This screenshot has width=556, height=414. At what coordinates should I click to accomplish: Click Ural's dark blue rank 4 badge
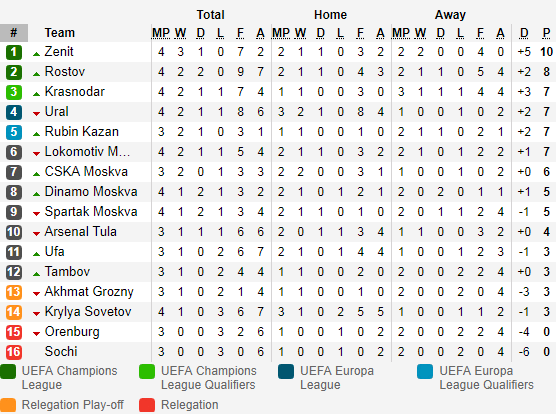pos(14,112)
